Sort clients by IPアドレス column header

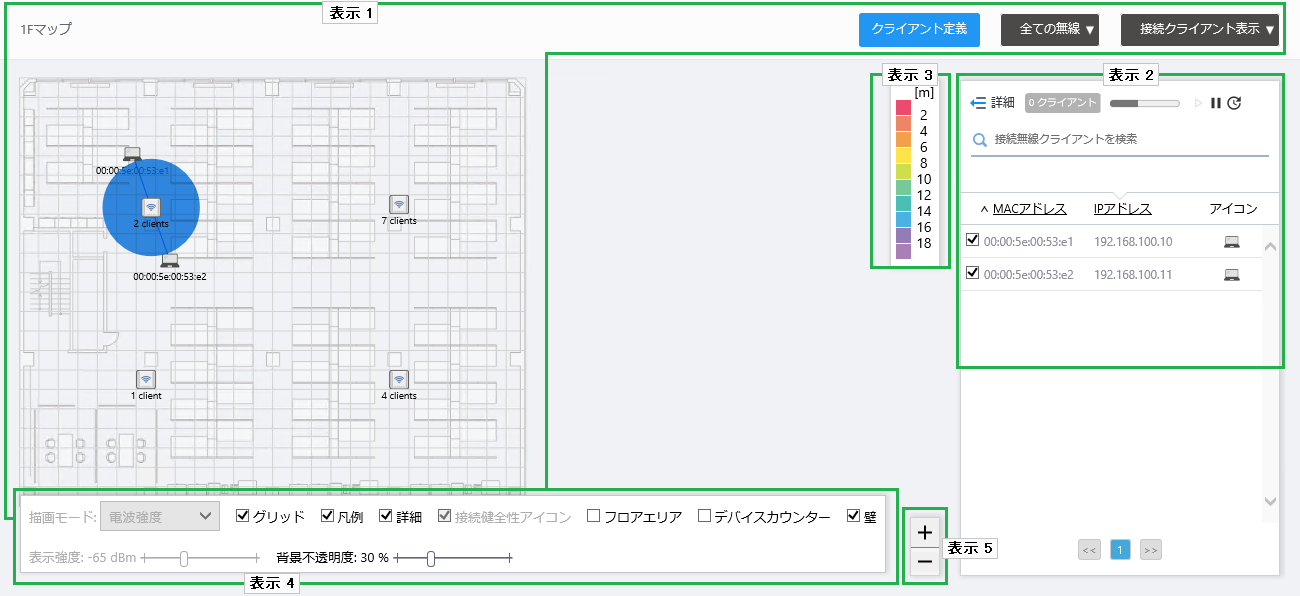point(1122,209)
